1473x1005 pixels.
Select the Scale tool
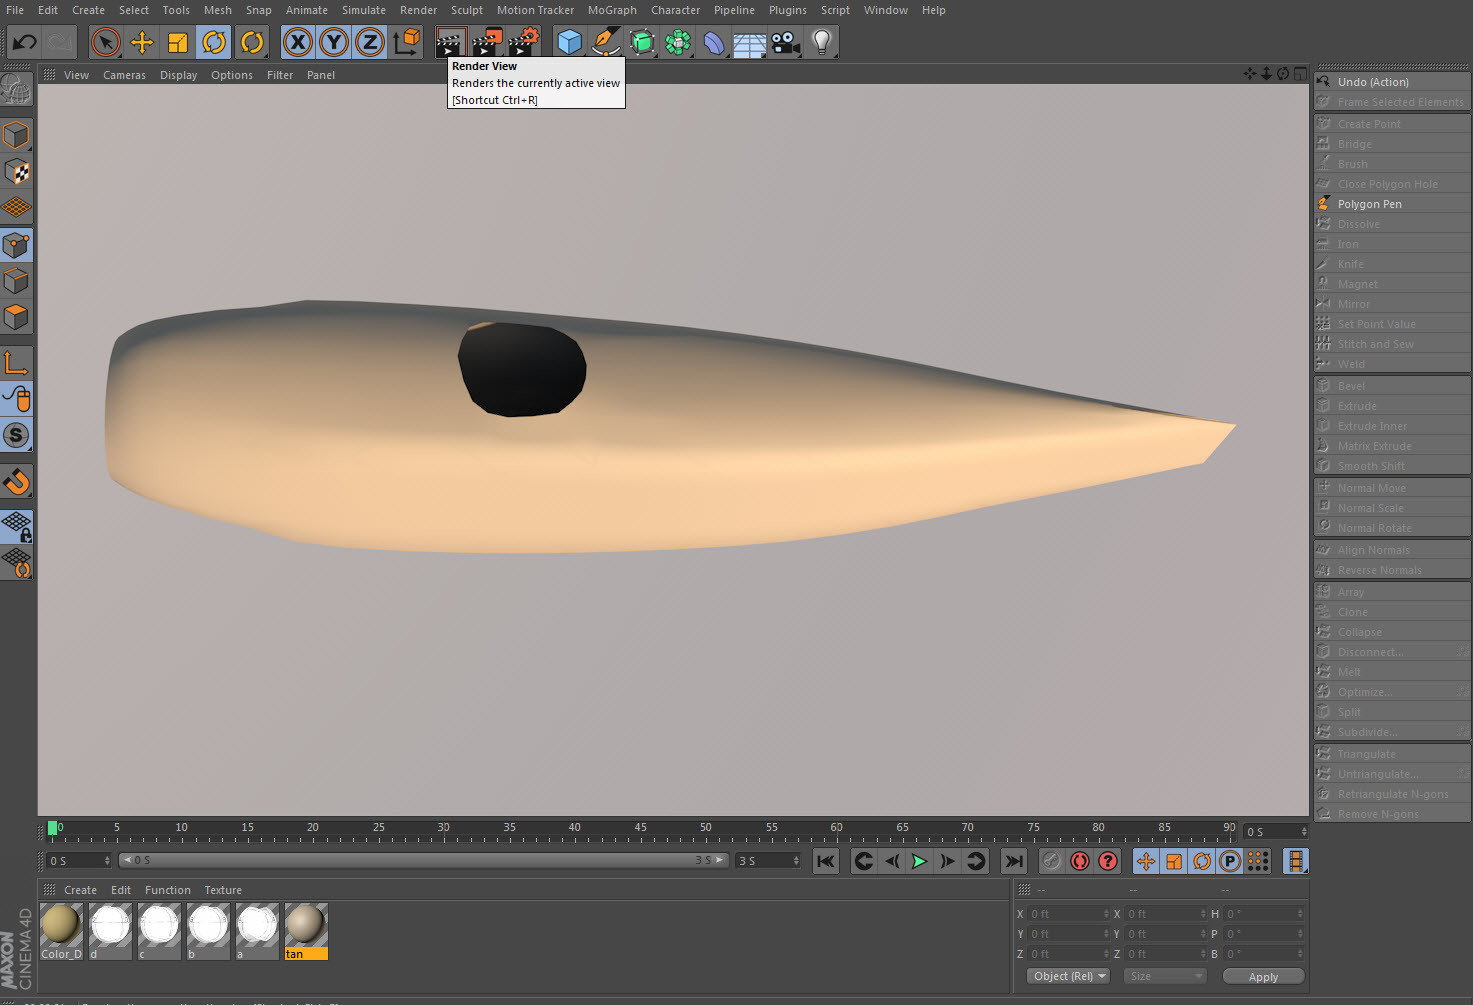178,42
